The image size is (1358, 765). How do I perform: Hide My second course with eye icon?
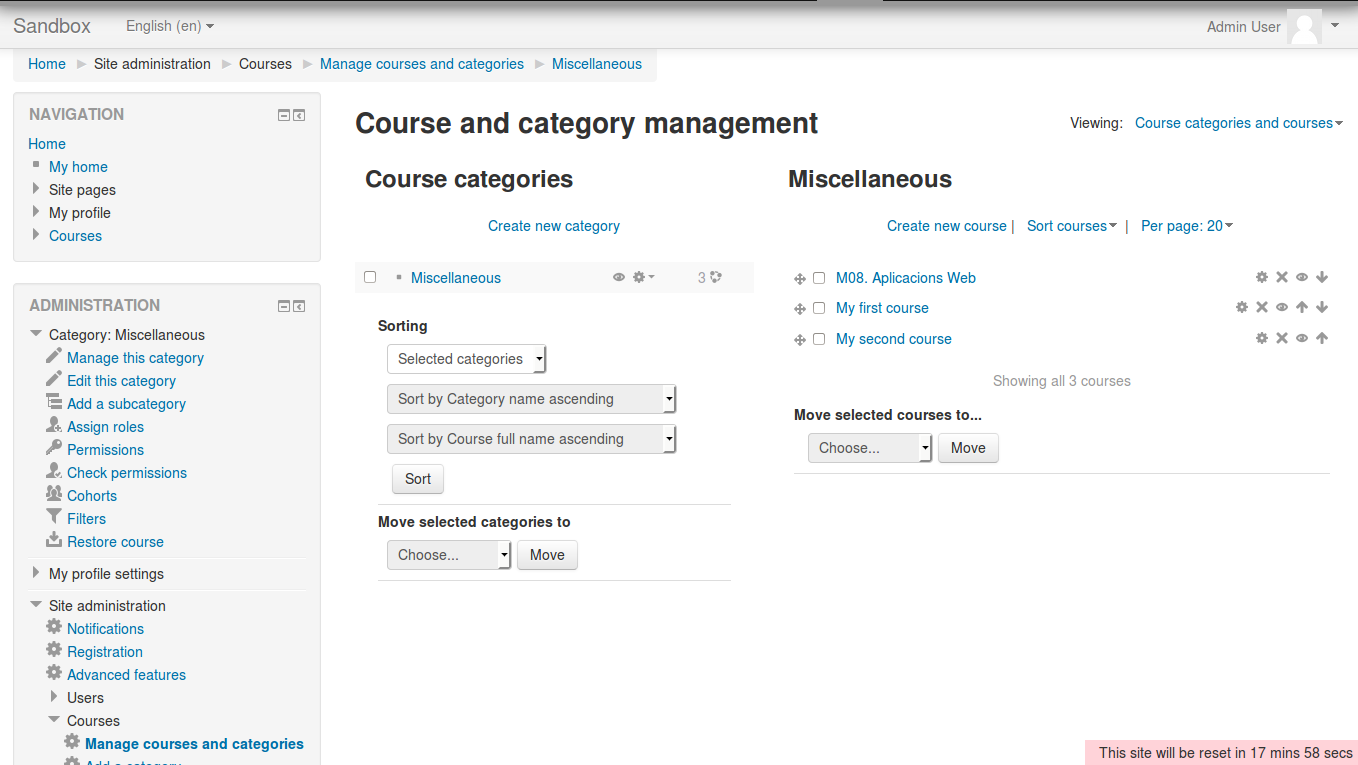tap(1302, 339)
